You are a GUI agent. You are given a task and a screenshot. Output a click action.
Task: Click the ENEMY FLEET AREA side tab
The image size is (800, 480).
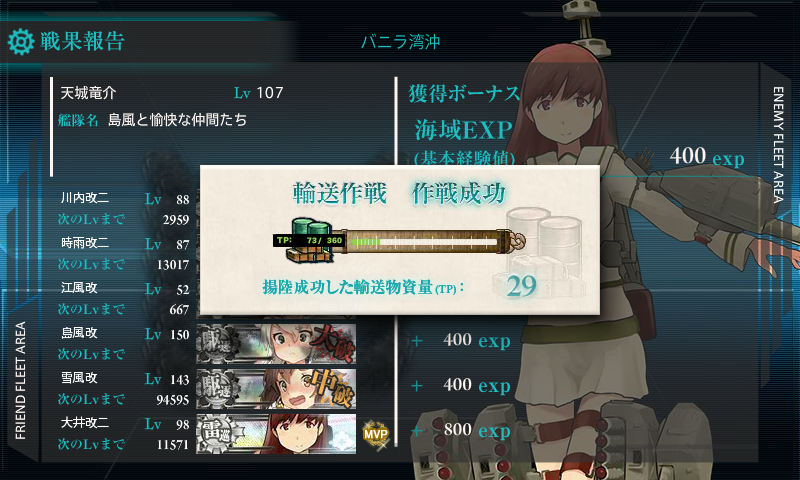coord(778,145)
